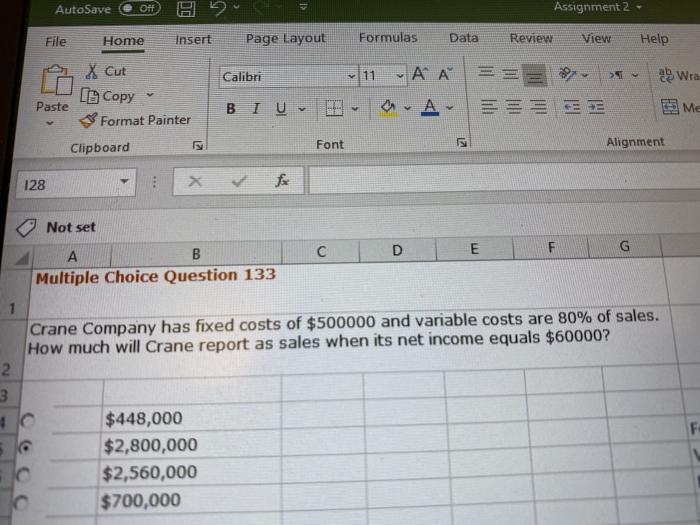Click the Save icon in title bar

click(186, 8)
